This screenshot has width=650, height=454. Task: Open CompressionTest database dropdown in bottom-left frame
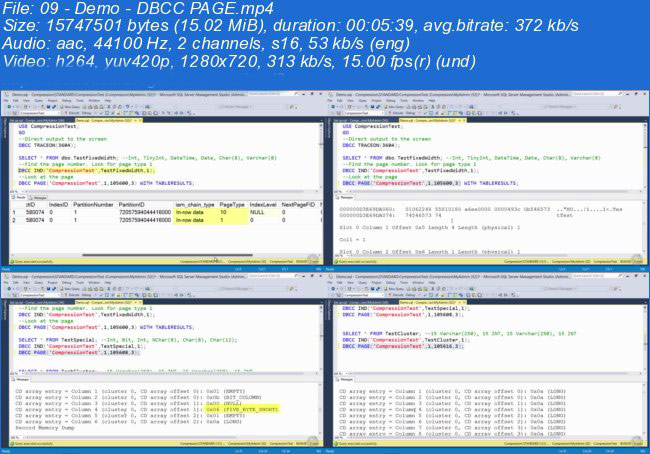40,295
